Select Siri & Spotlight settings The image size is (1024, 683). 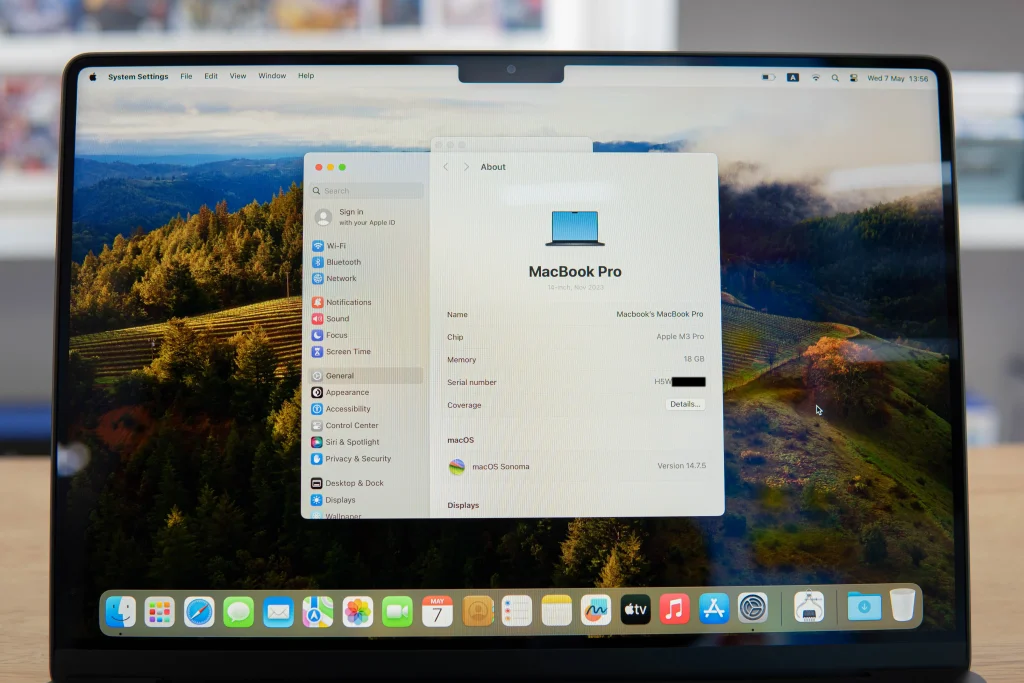click(351, 442)
